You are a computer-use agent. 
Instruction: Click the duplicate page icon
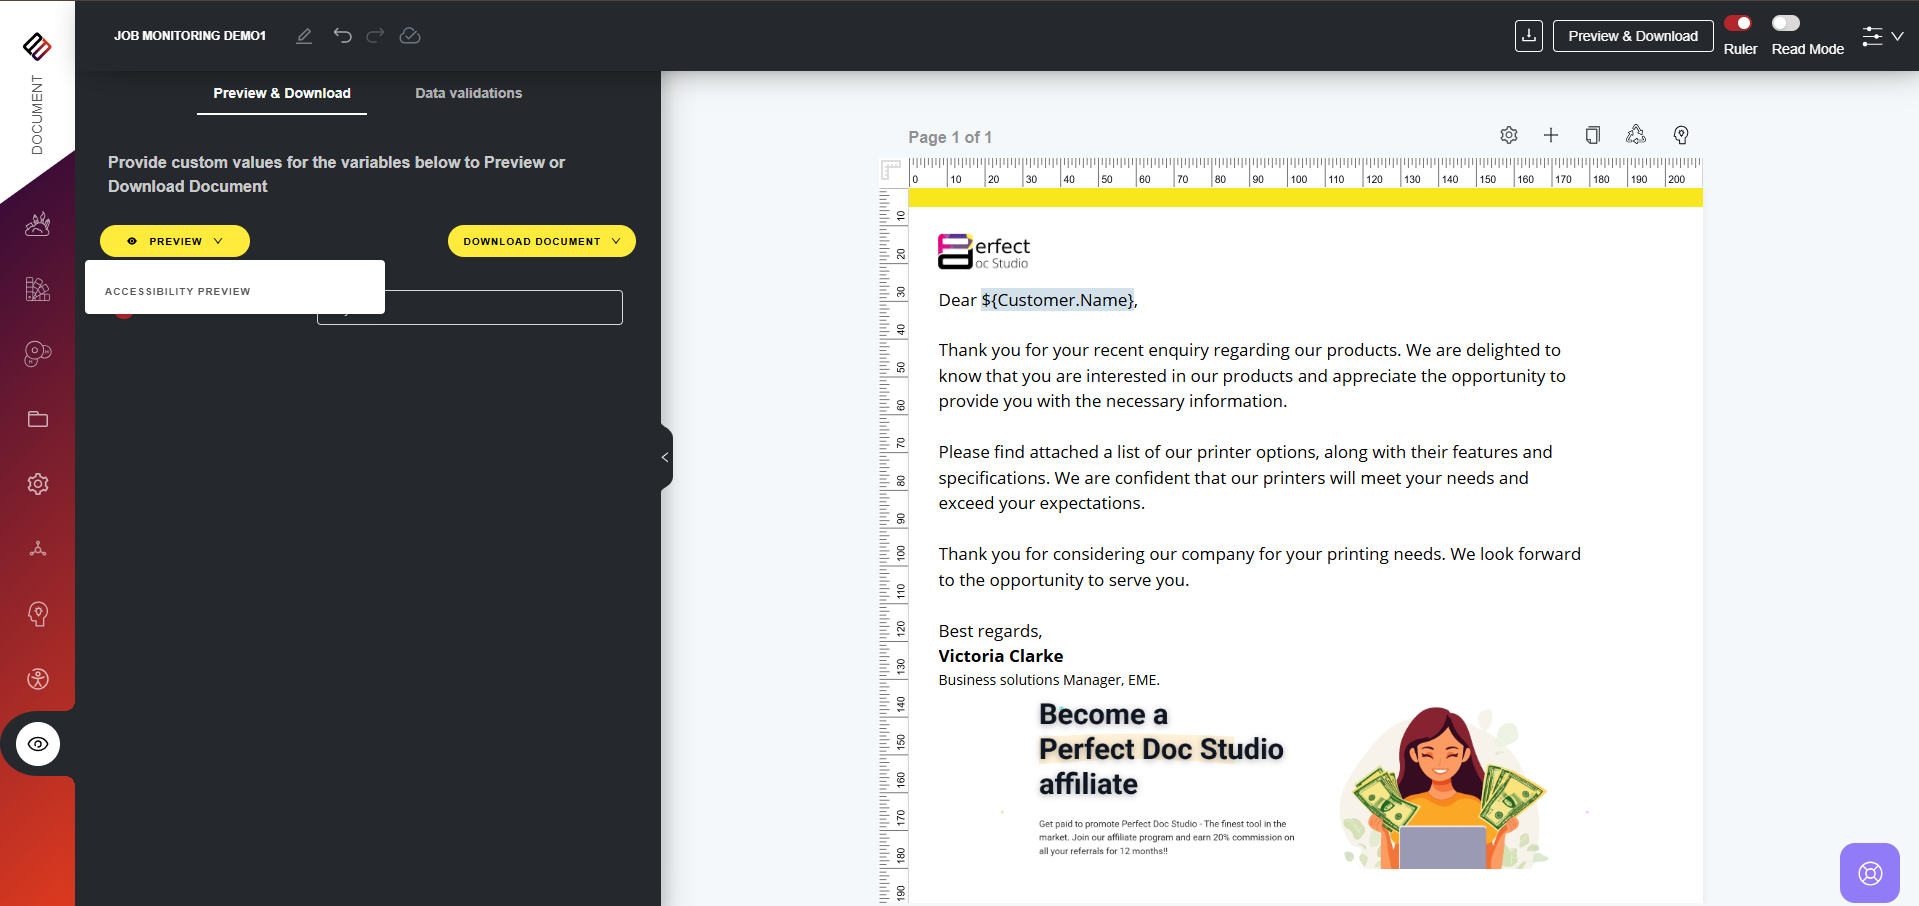tap(1593, 135)
